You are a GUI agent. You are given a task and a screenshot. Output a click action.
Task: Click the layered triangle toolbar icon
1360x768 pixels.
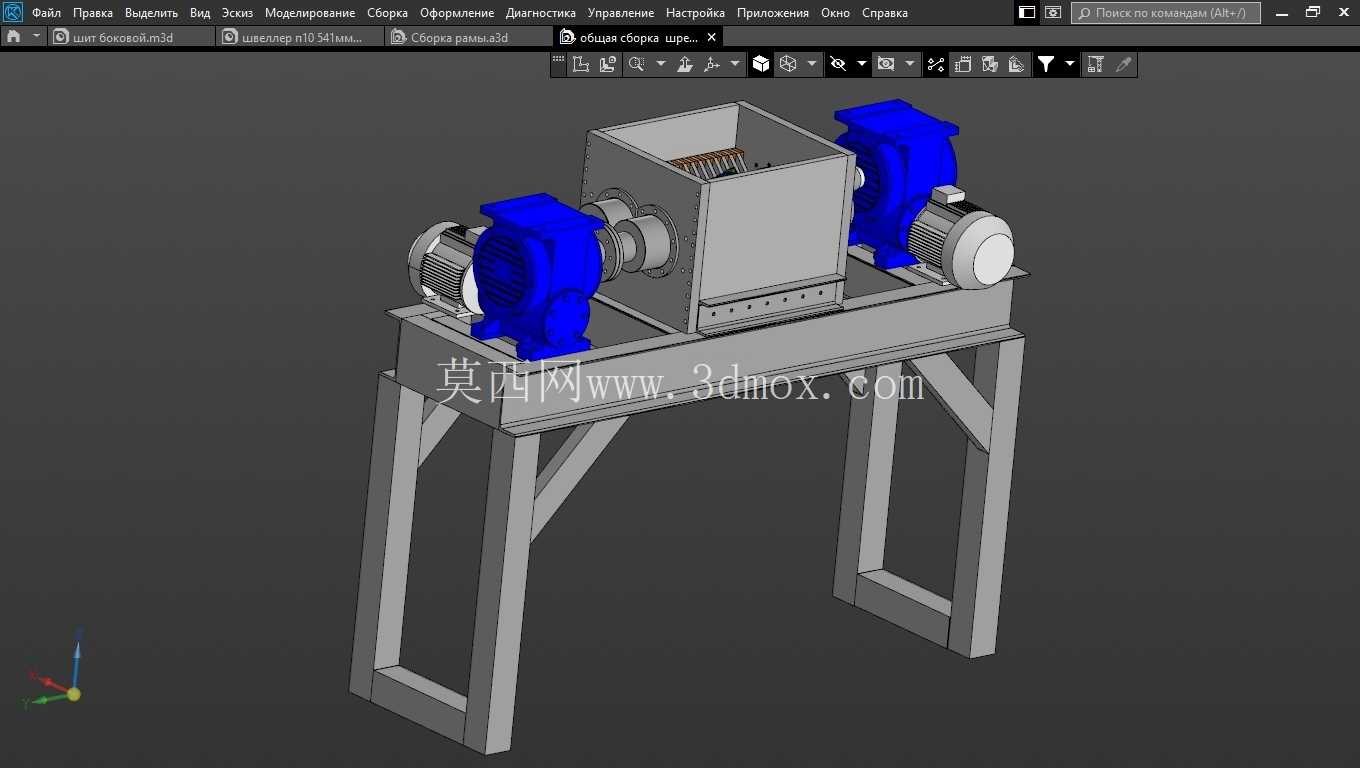pyautogui.click(x=1017, y=64)
